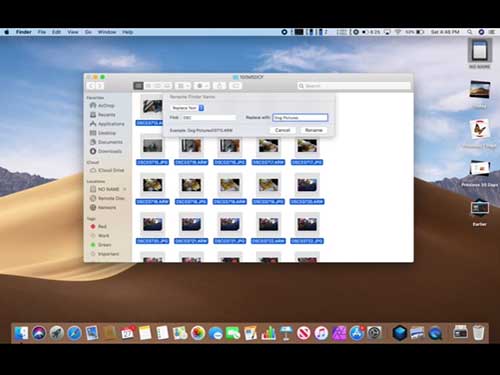The width and height of the screenshot is (500, 375).
Task: Open Spotlight search in menu bar
Action: 470,32
